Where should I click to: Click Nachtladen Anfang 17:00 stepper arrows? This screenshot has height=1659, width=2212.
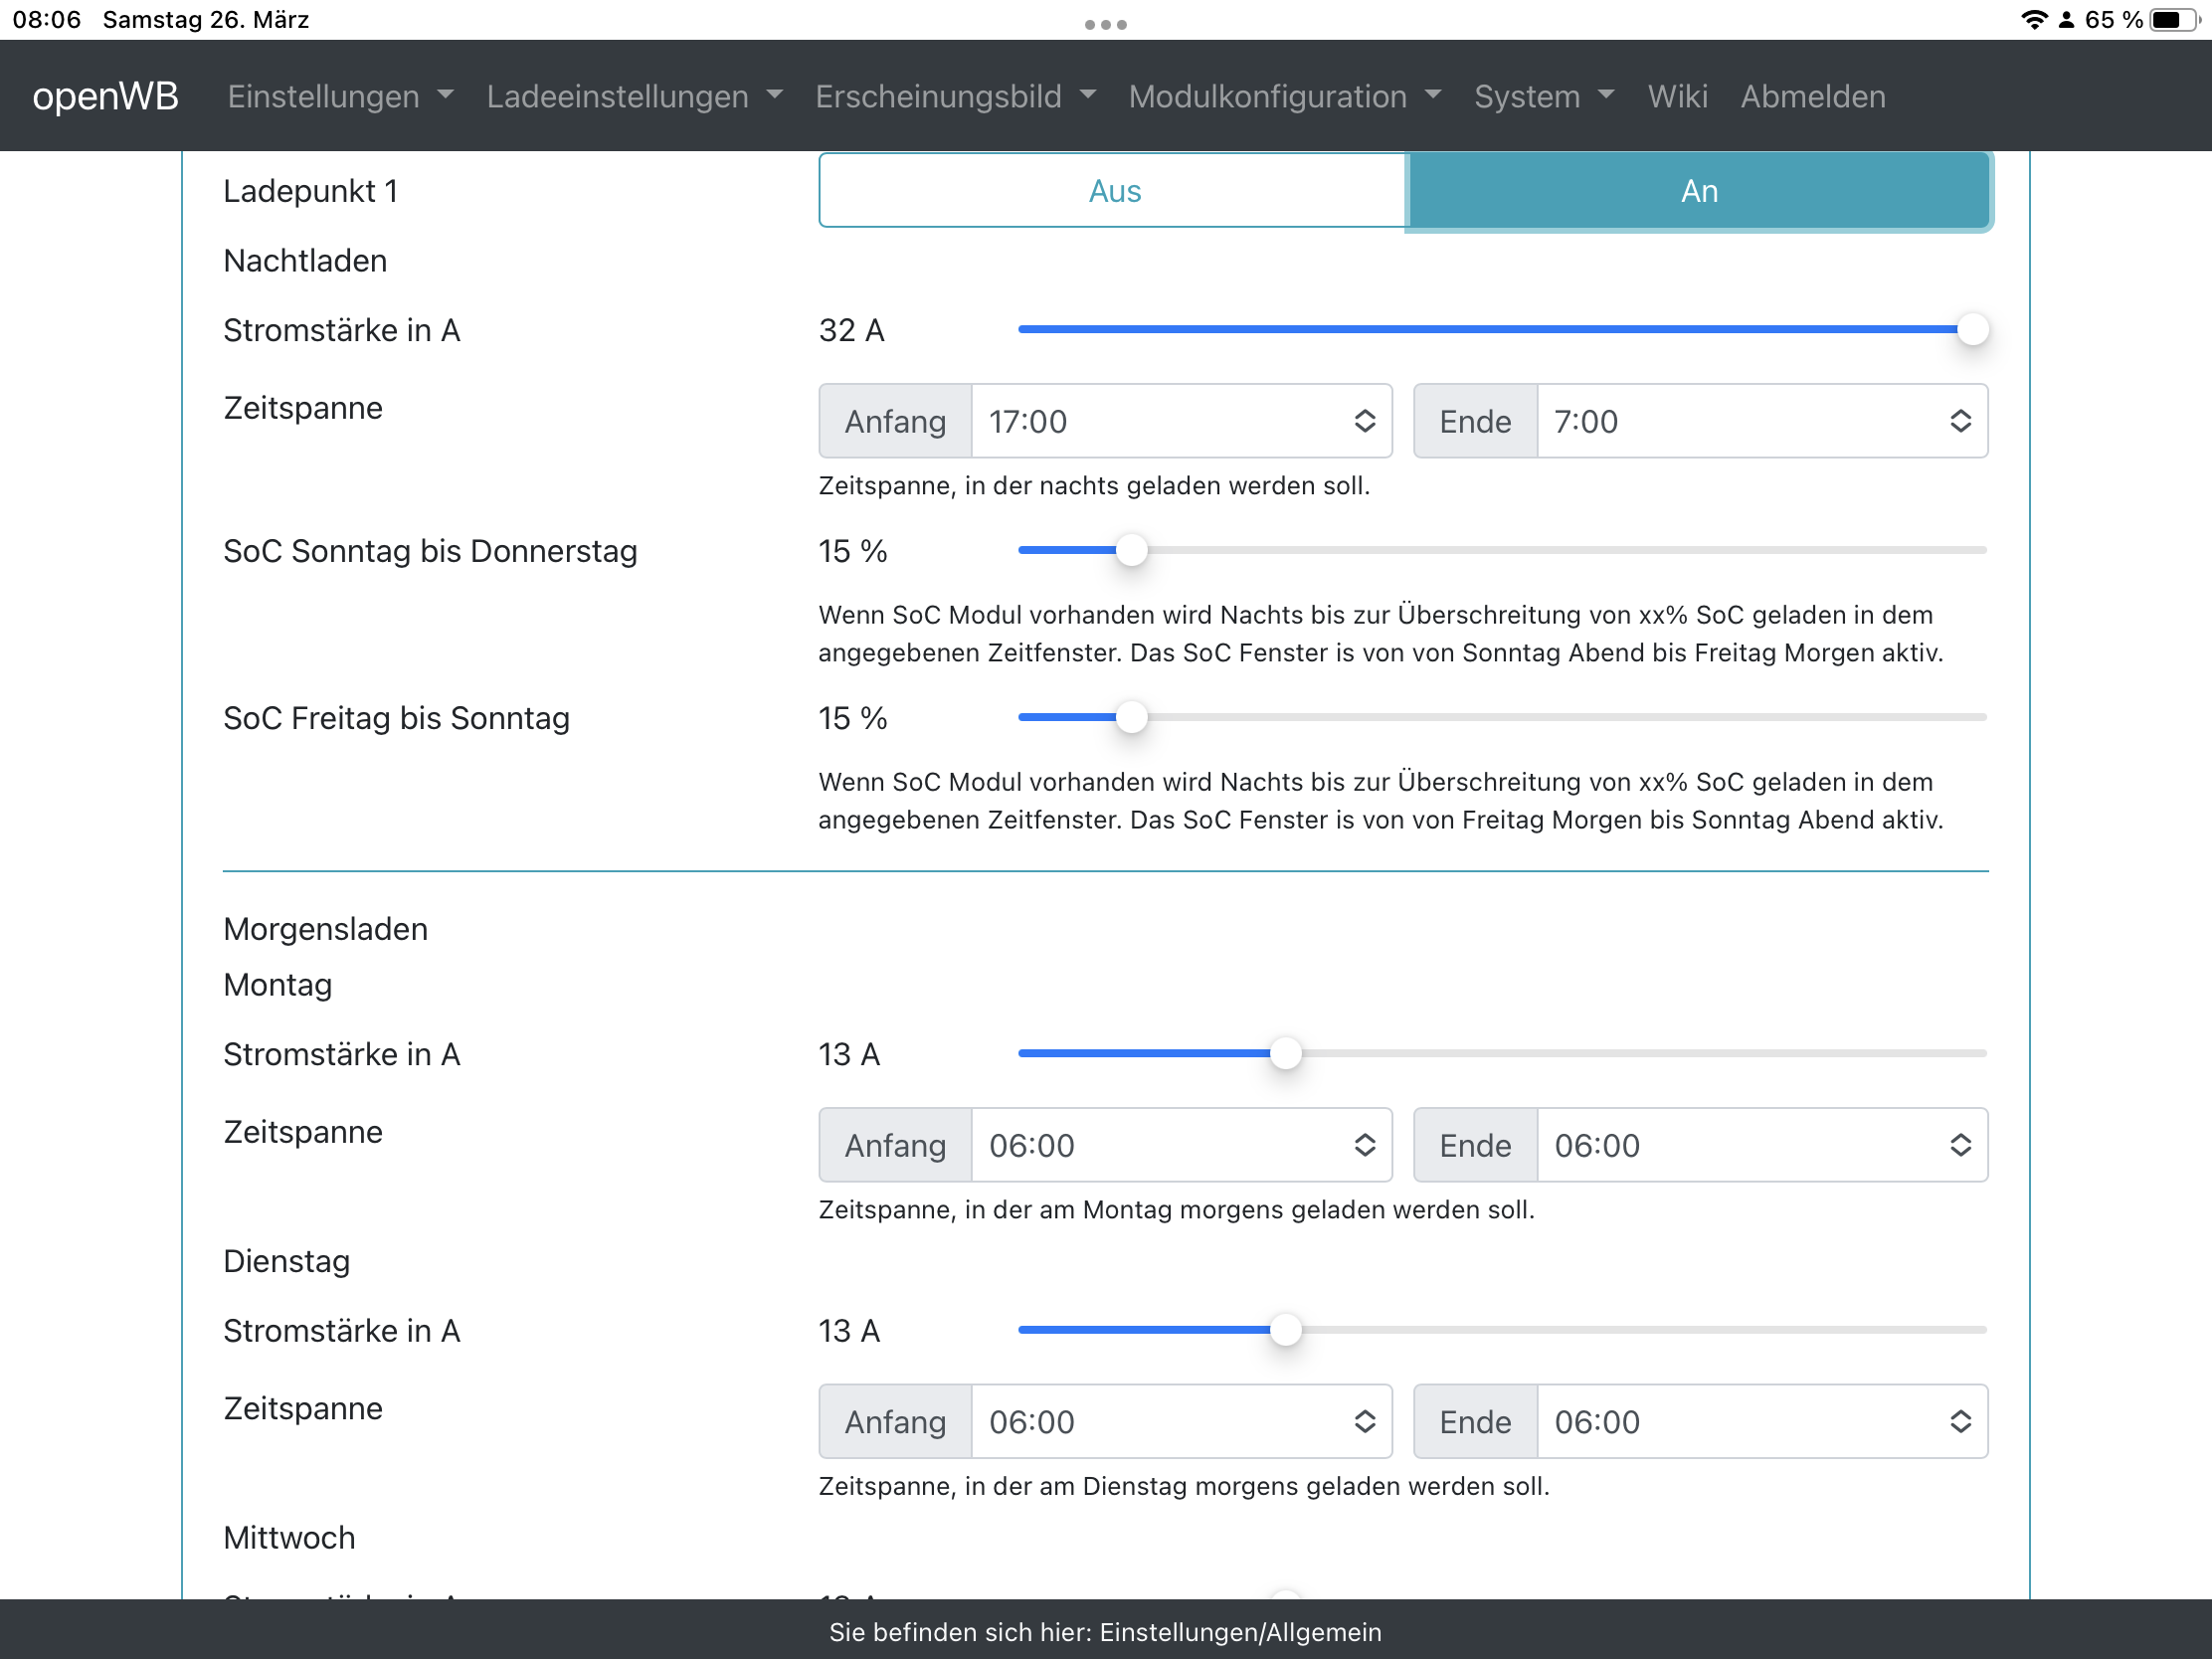[1364, 421]
